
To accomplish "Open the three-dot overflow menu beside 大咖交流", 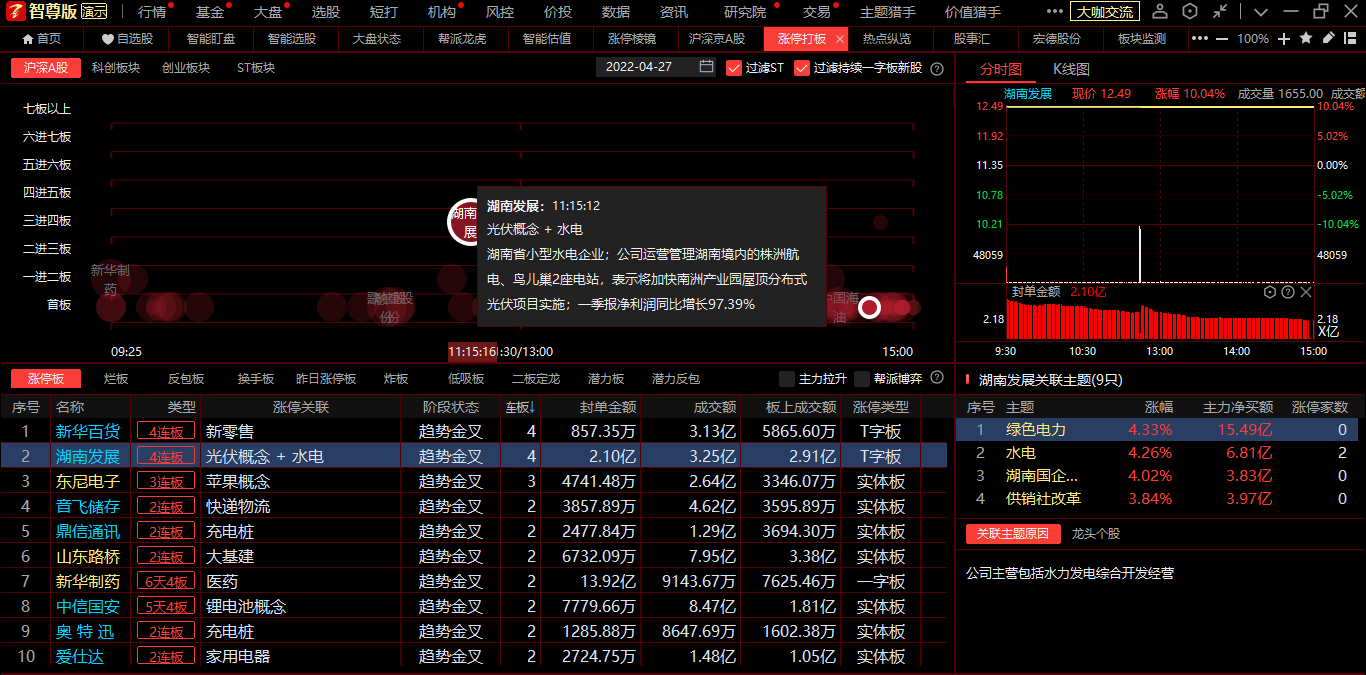I will pyautogui.click(x=1055, y=12).
